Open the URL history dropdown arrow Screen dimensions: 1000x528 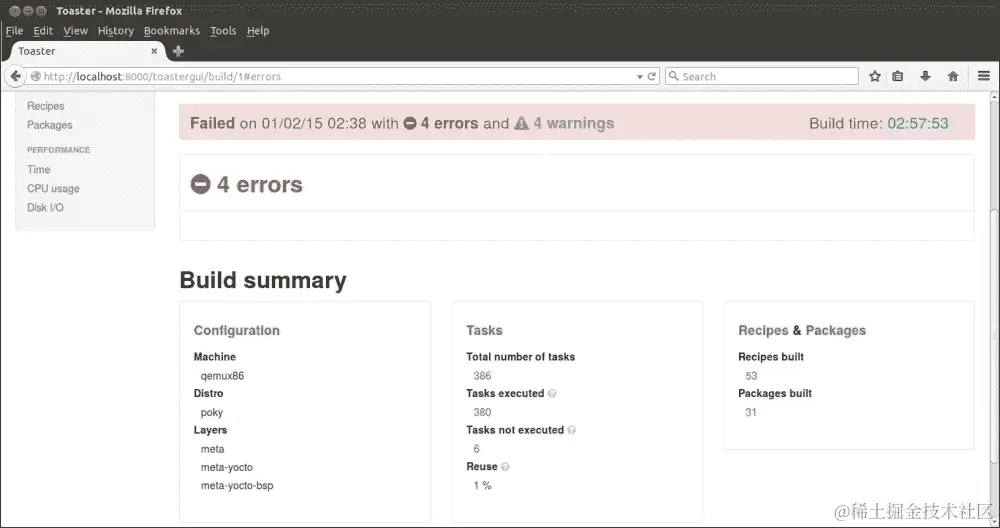640,77
